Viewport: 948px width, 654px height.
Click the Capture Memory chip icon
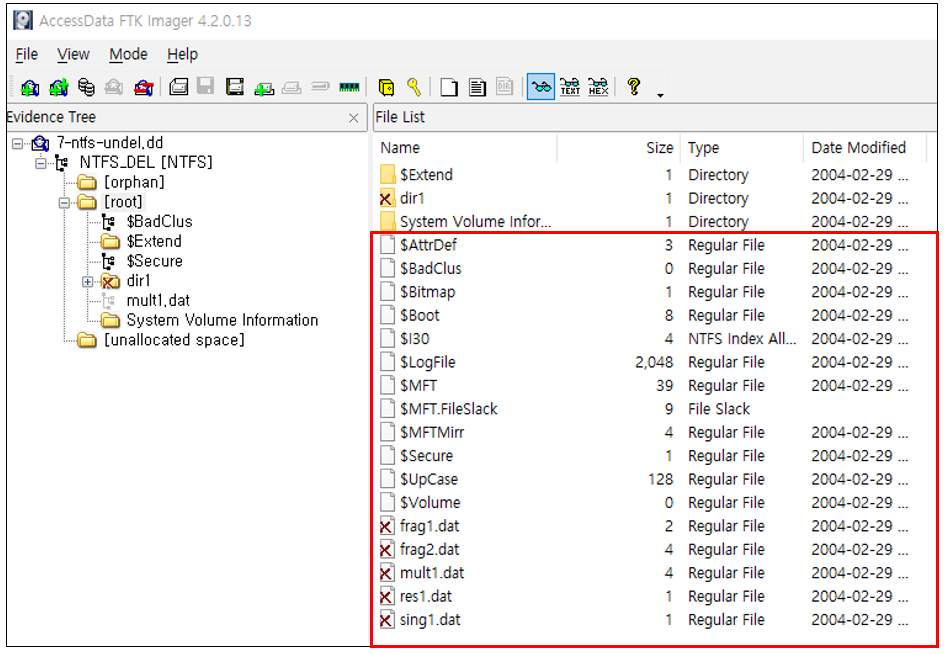point(349,88)
